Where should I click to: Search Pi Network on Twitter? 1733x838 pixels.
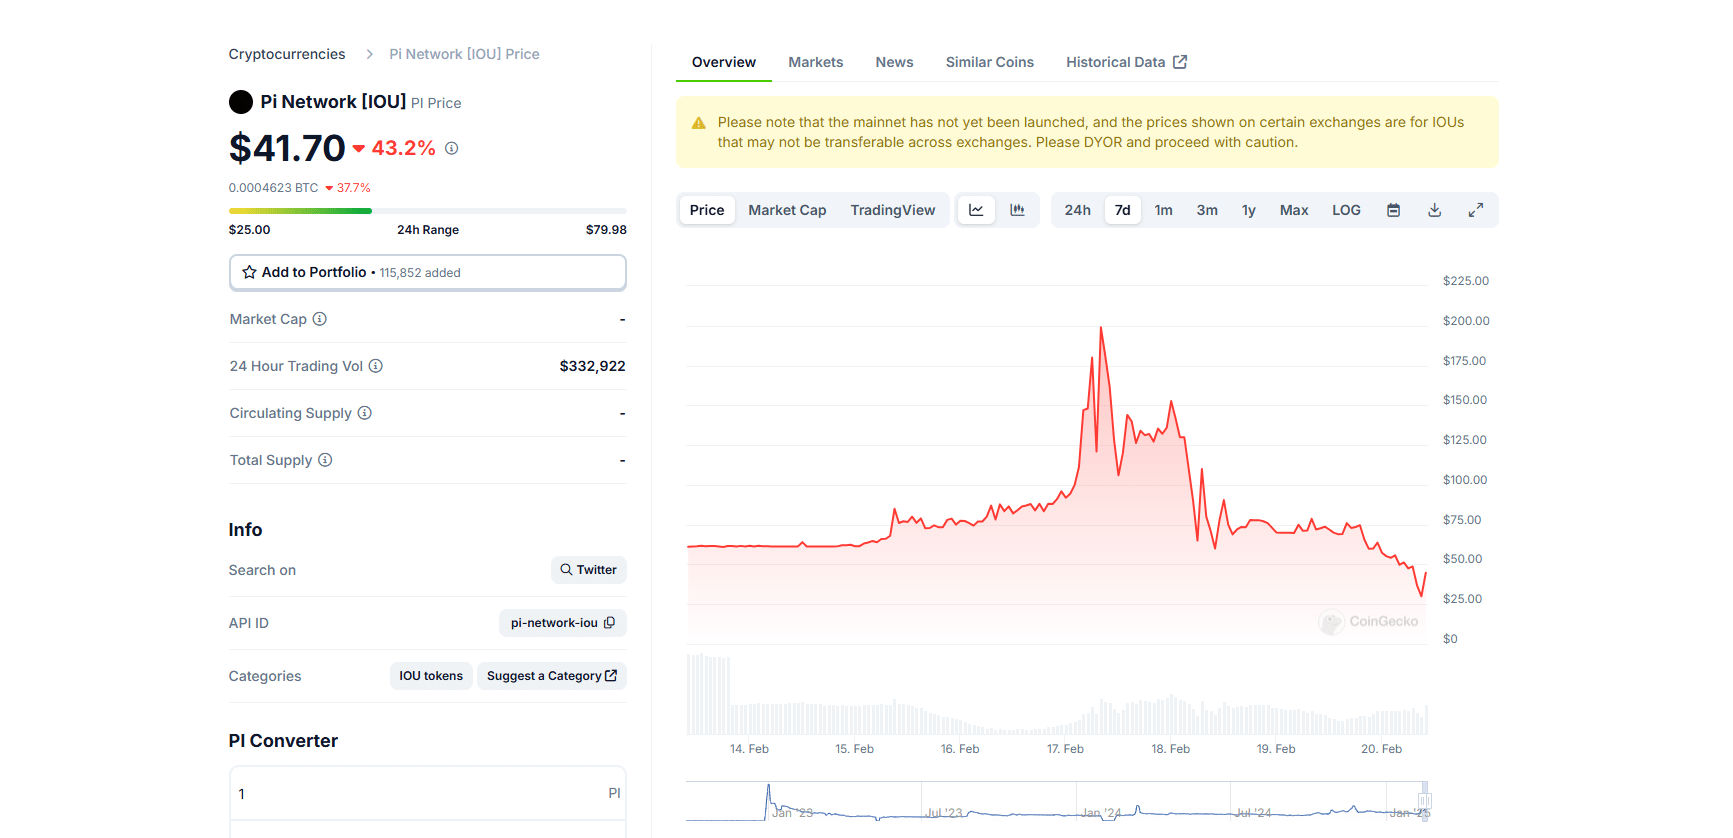pos(589,570)
